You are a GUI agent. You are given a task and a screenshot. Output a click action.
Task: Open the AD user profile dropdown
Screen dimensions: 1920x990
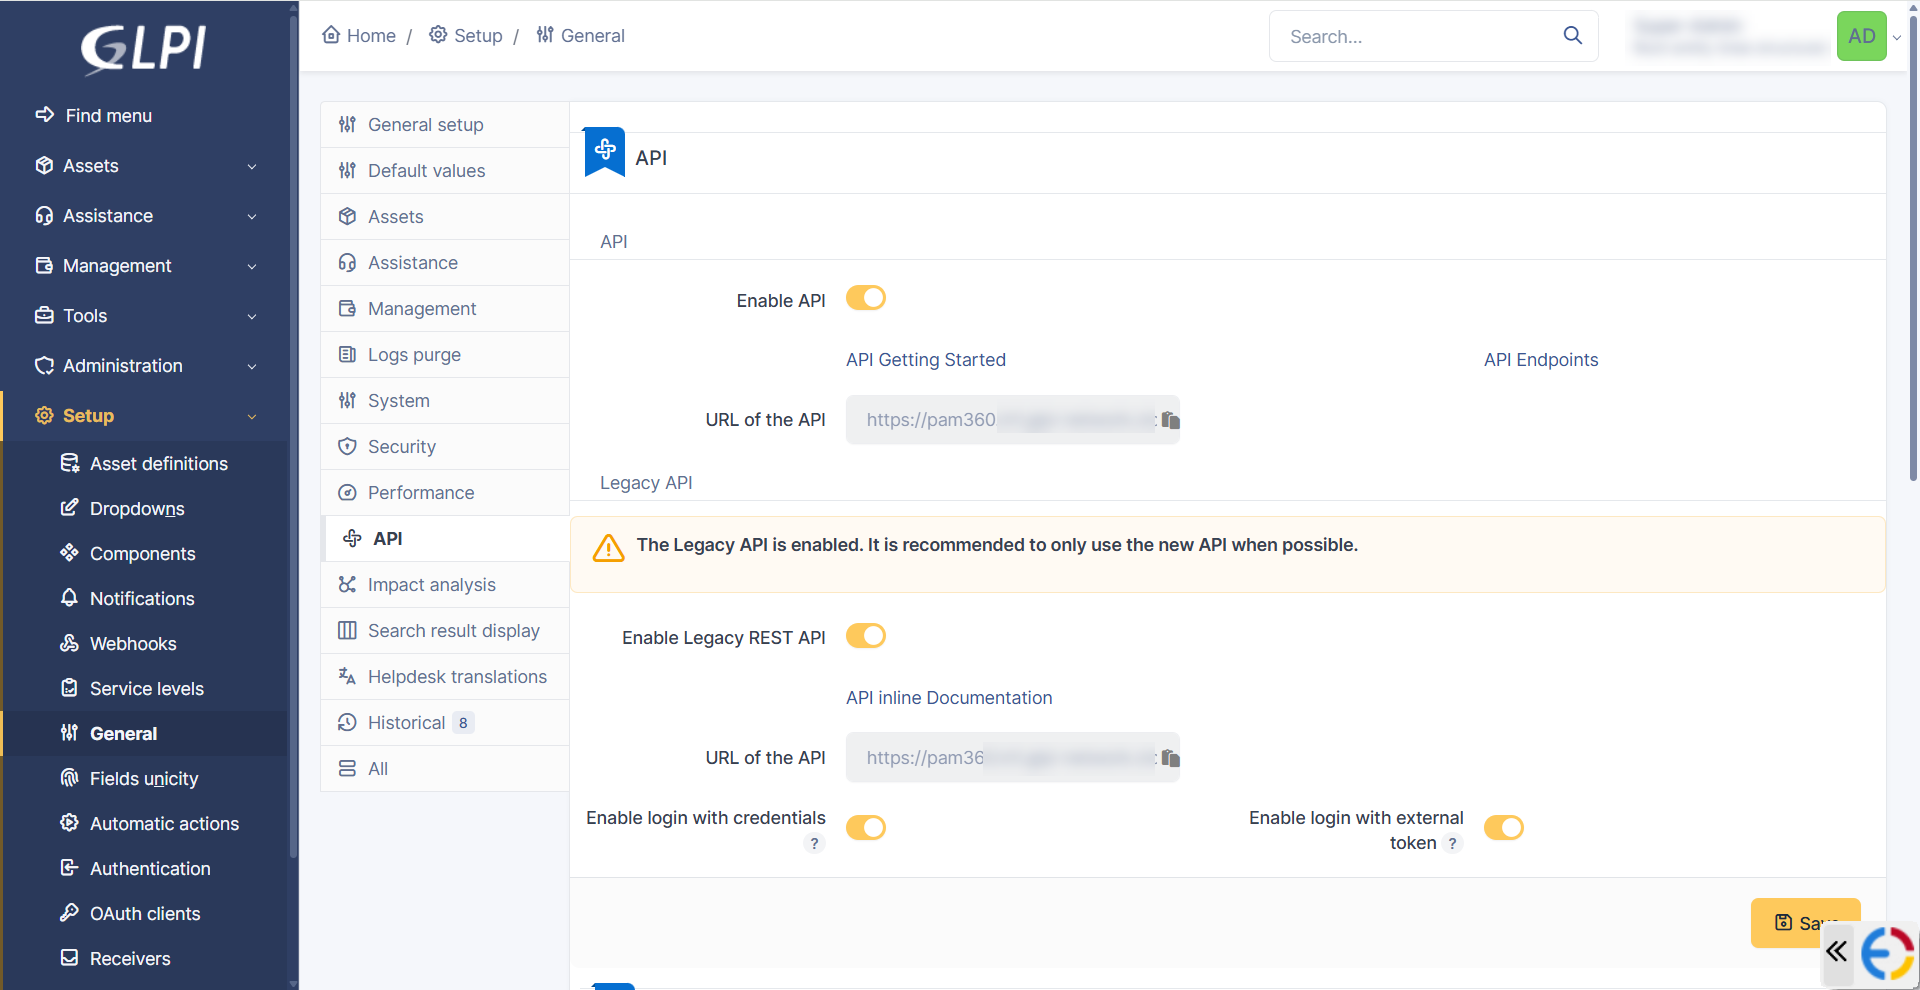click(1868, 36)
